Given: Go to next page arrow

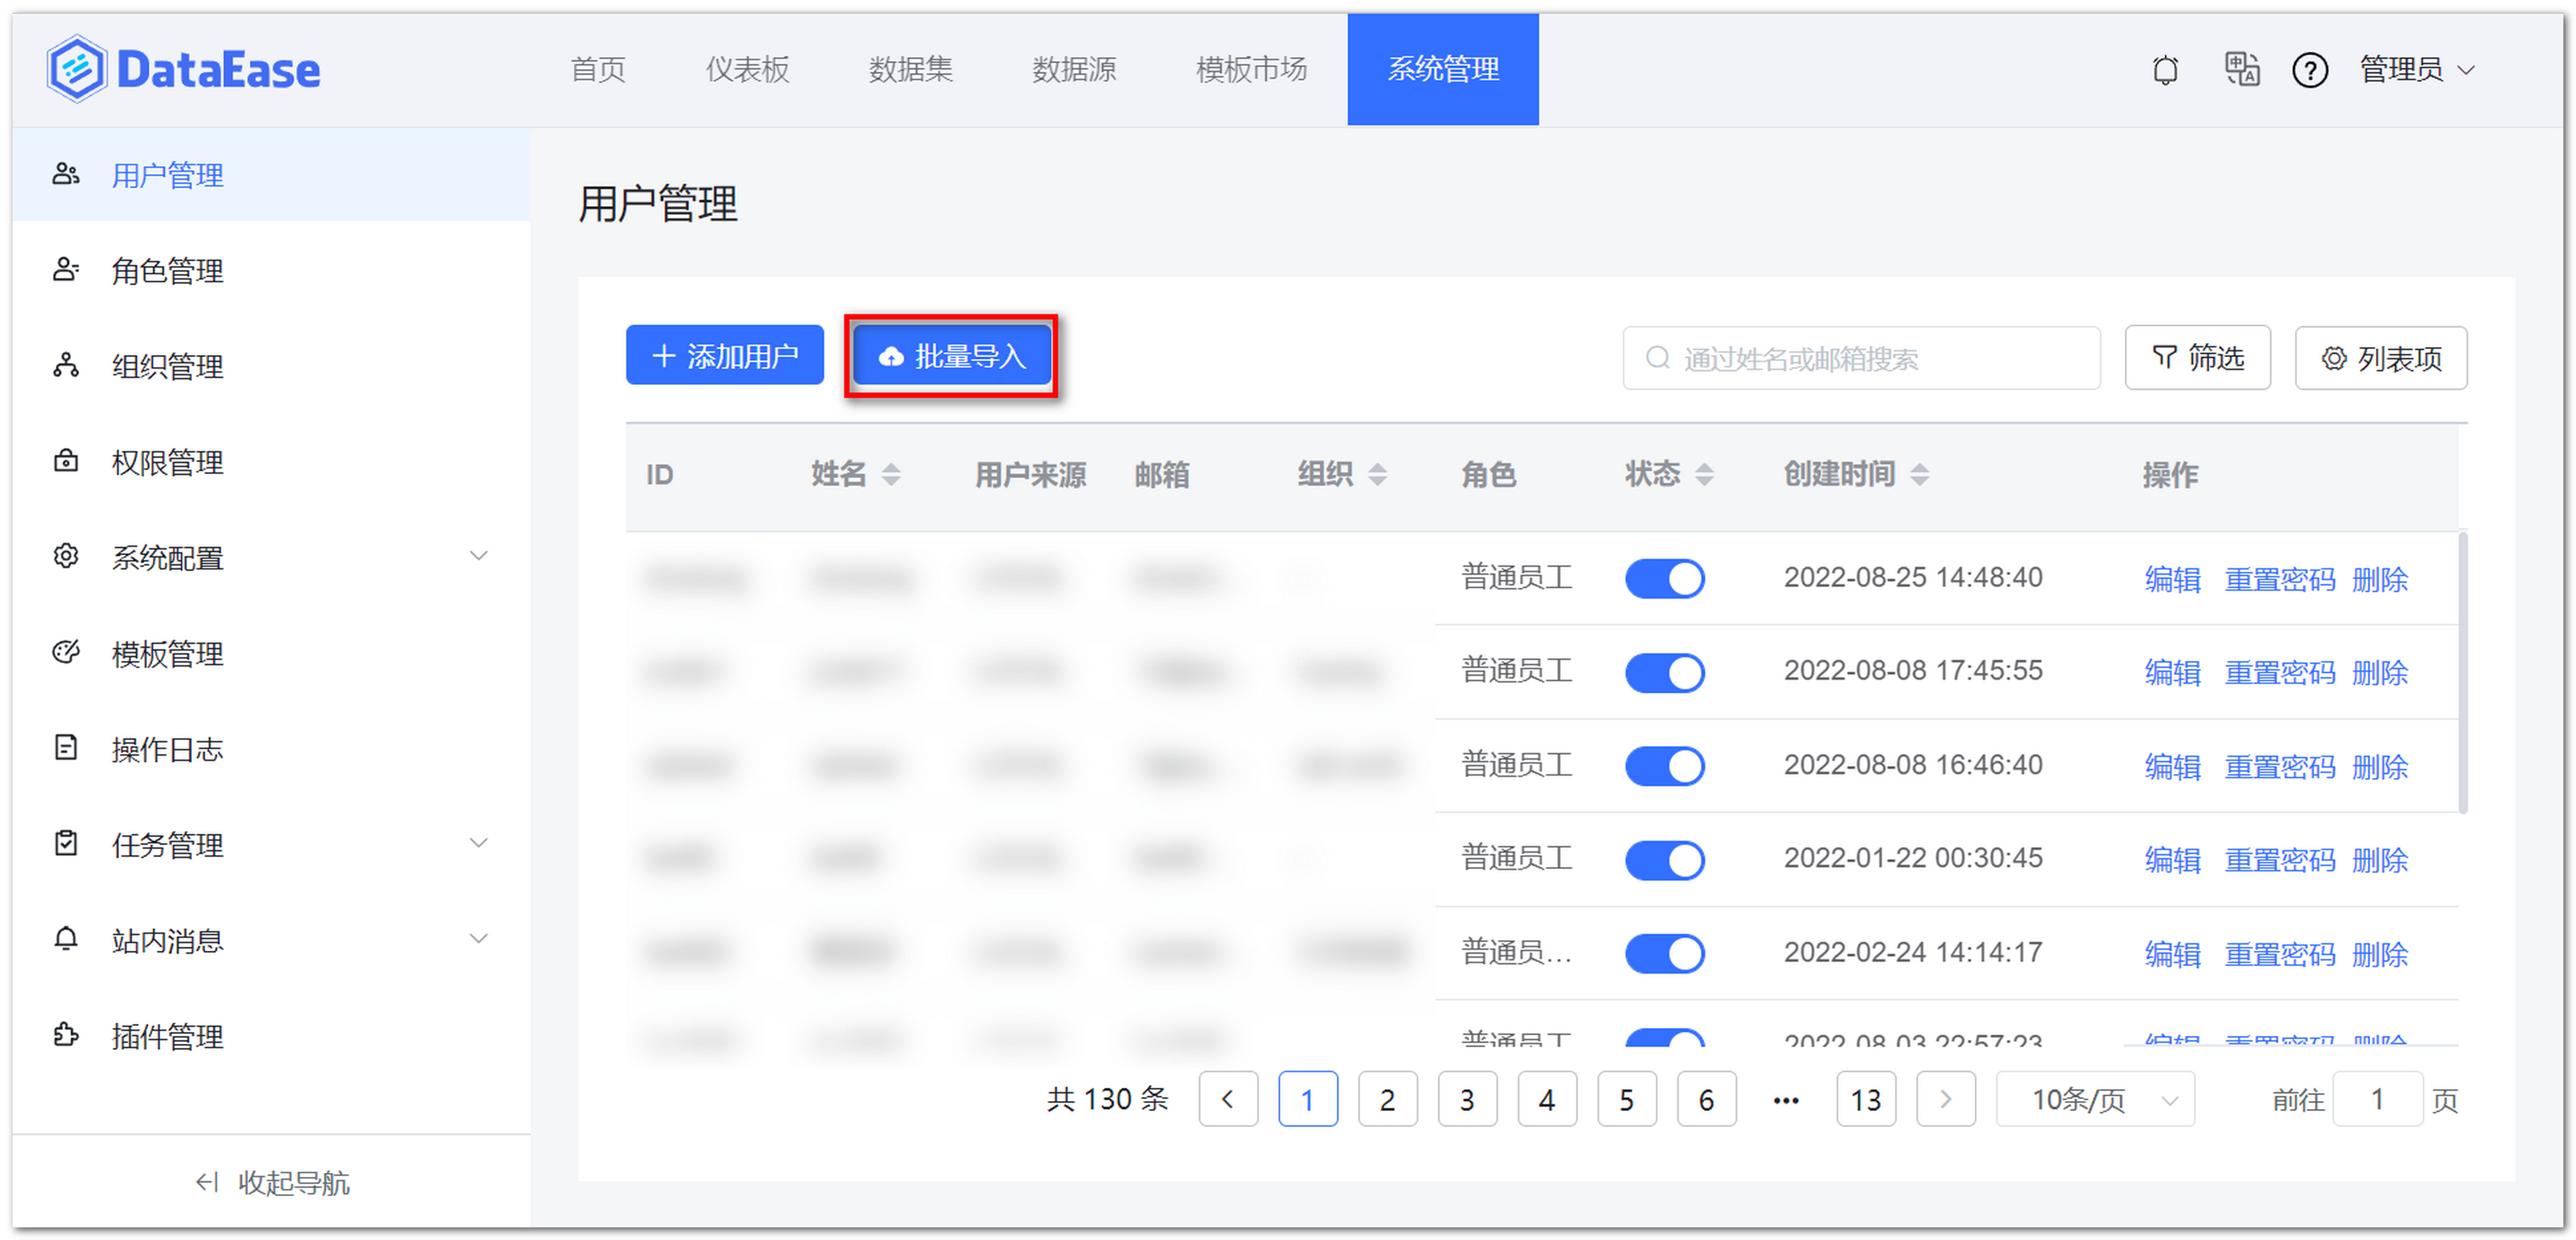Looking at the screenshot, I should [x=1946, y=1099].
